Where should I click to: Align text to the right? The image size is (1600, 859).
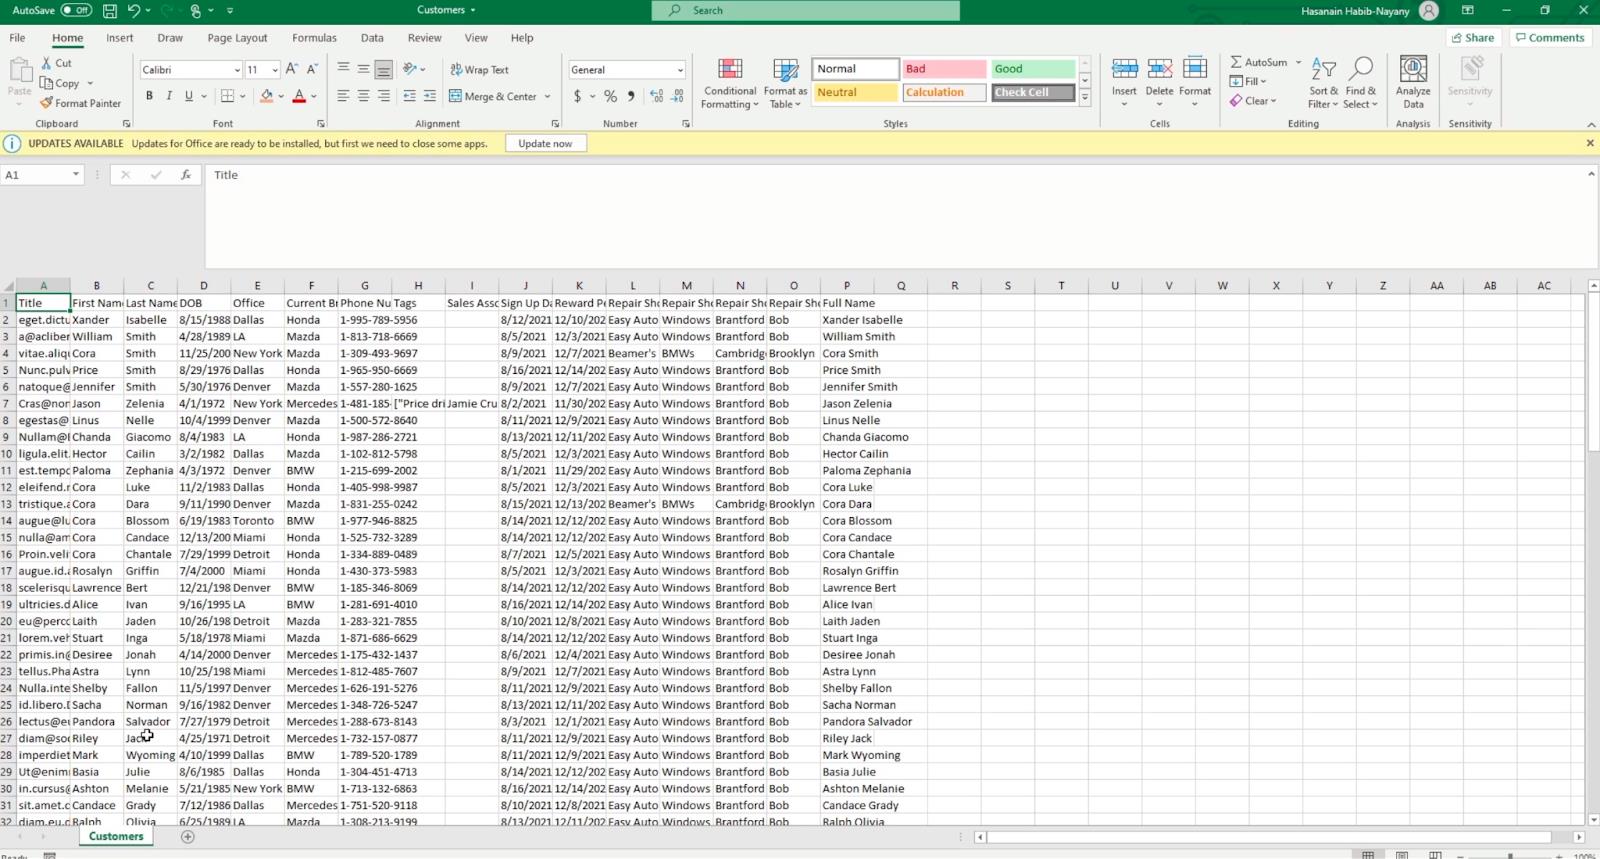tap(384, 96)
